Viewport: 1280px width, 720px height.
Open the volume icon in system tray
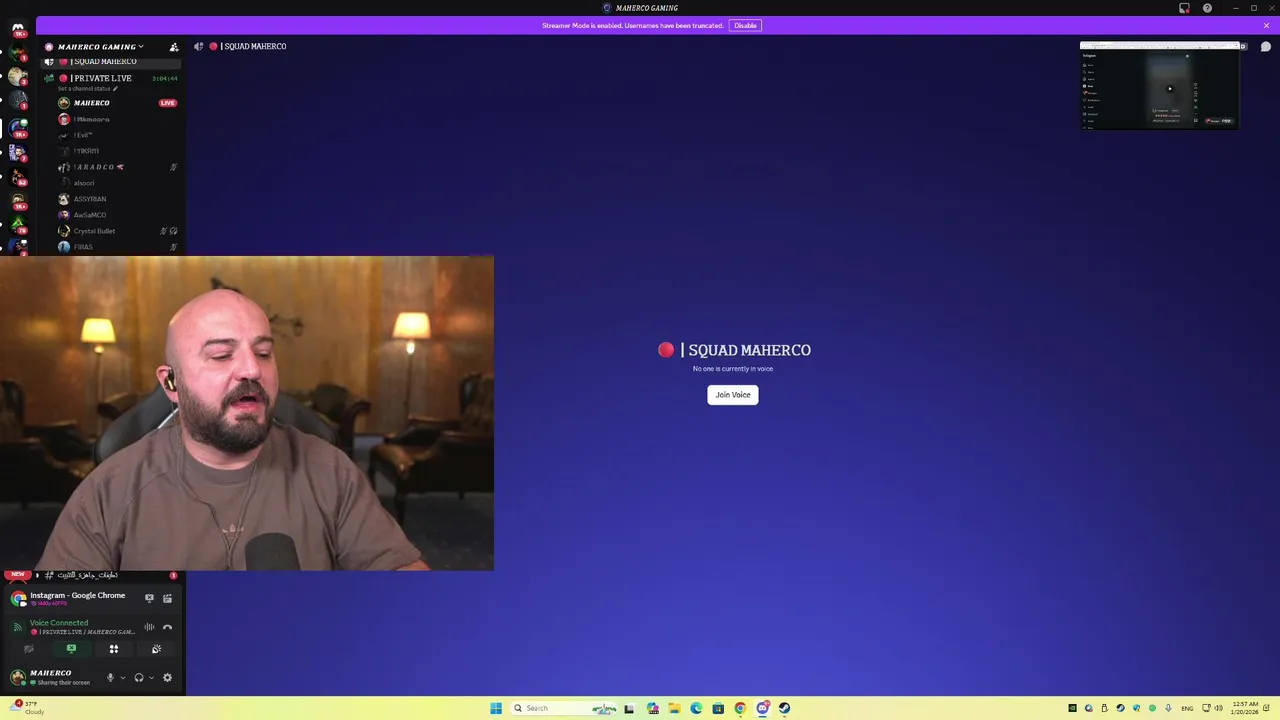pos(1218,708)
